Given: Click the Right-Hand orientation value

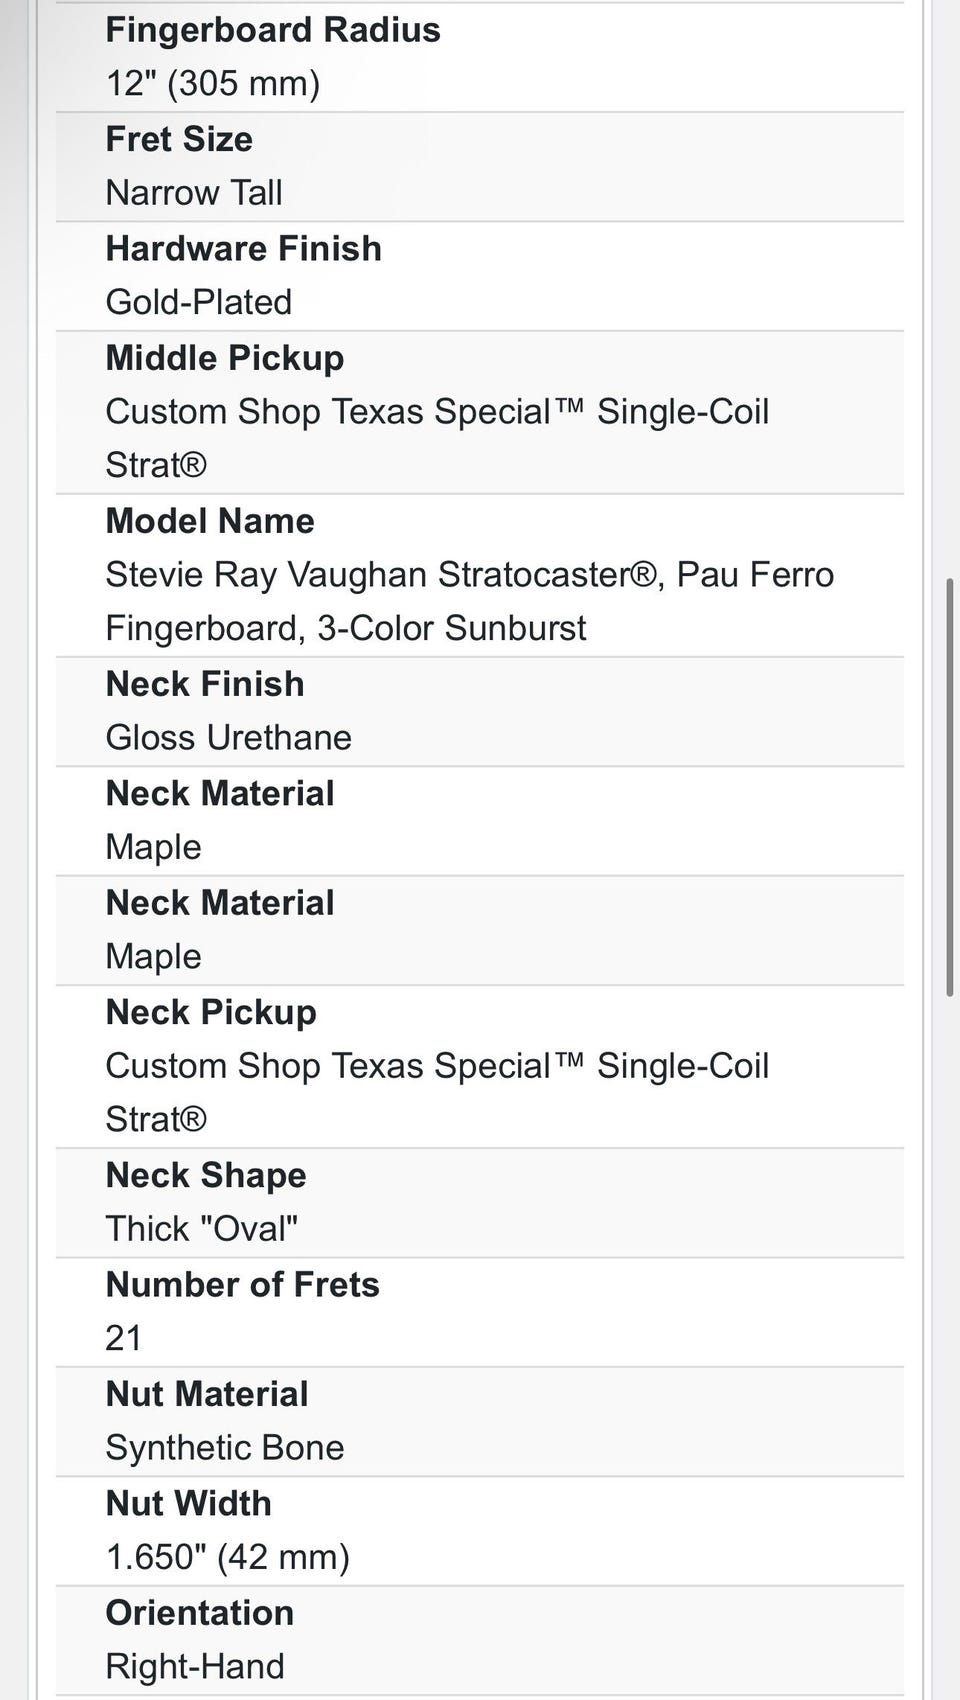Looking at the screenshot, I should click(195, 1667).
